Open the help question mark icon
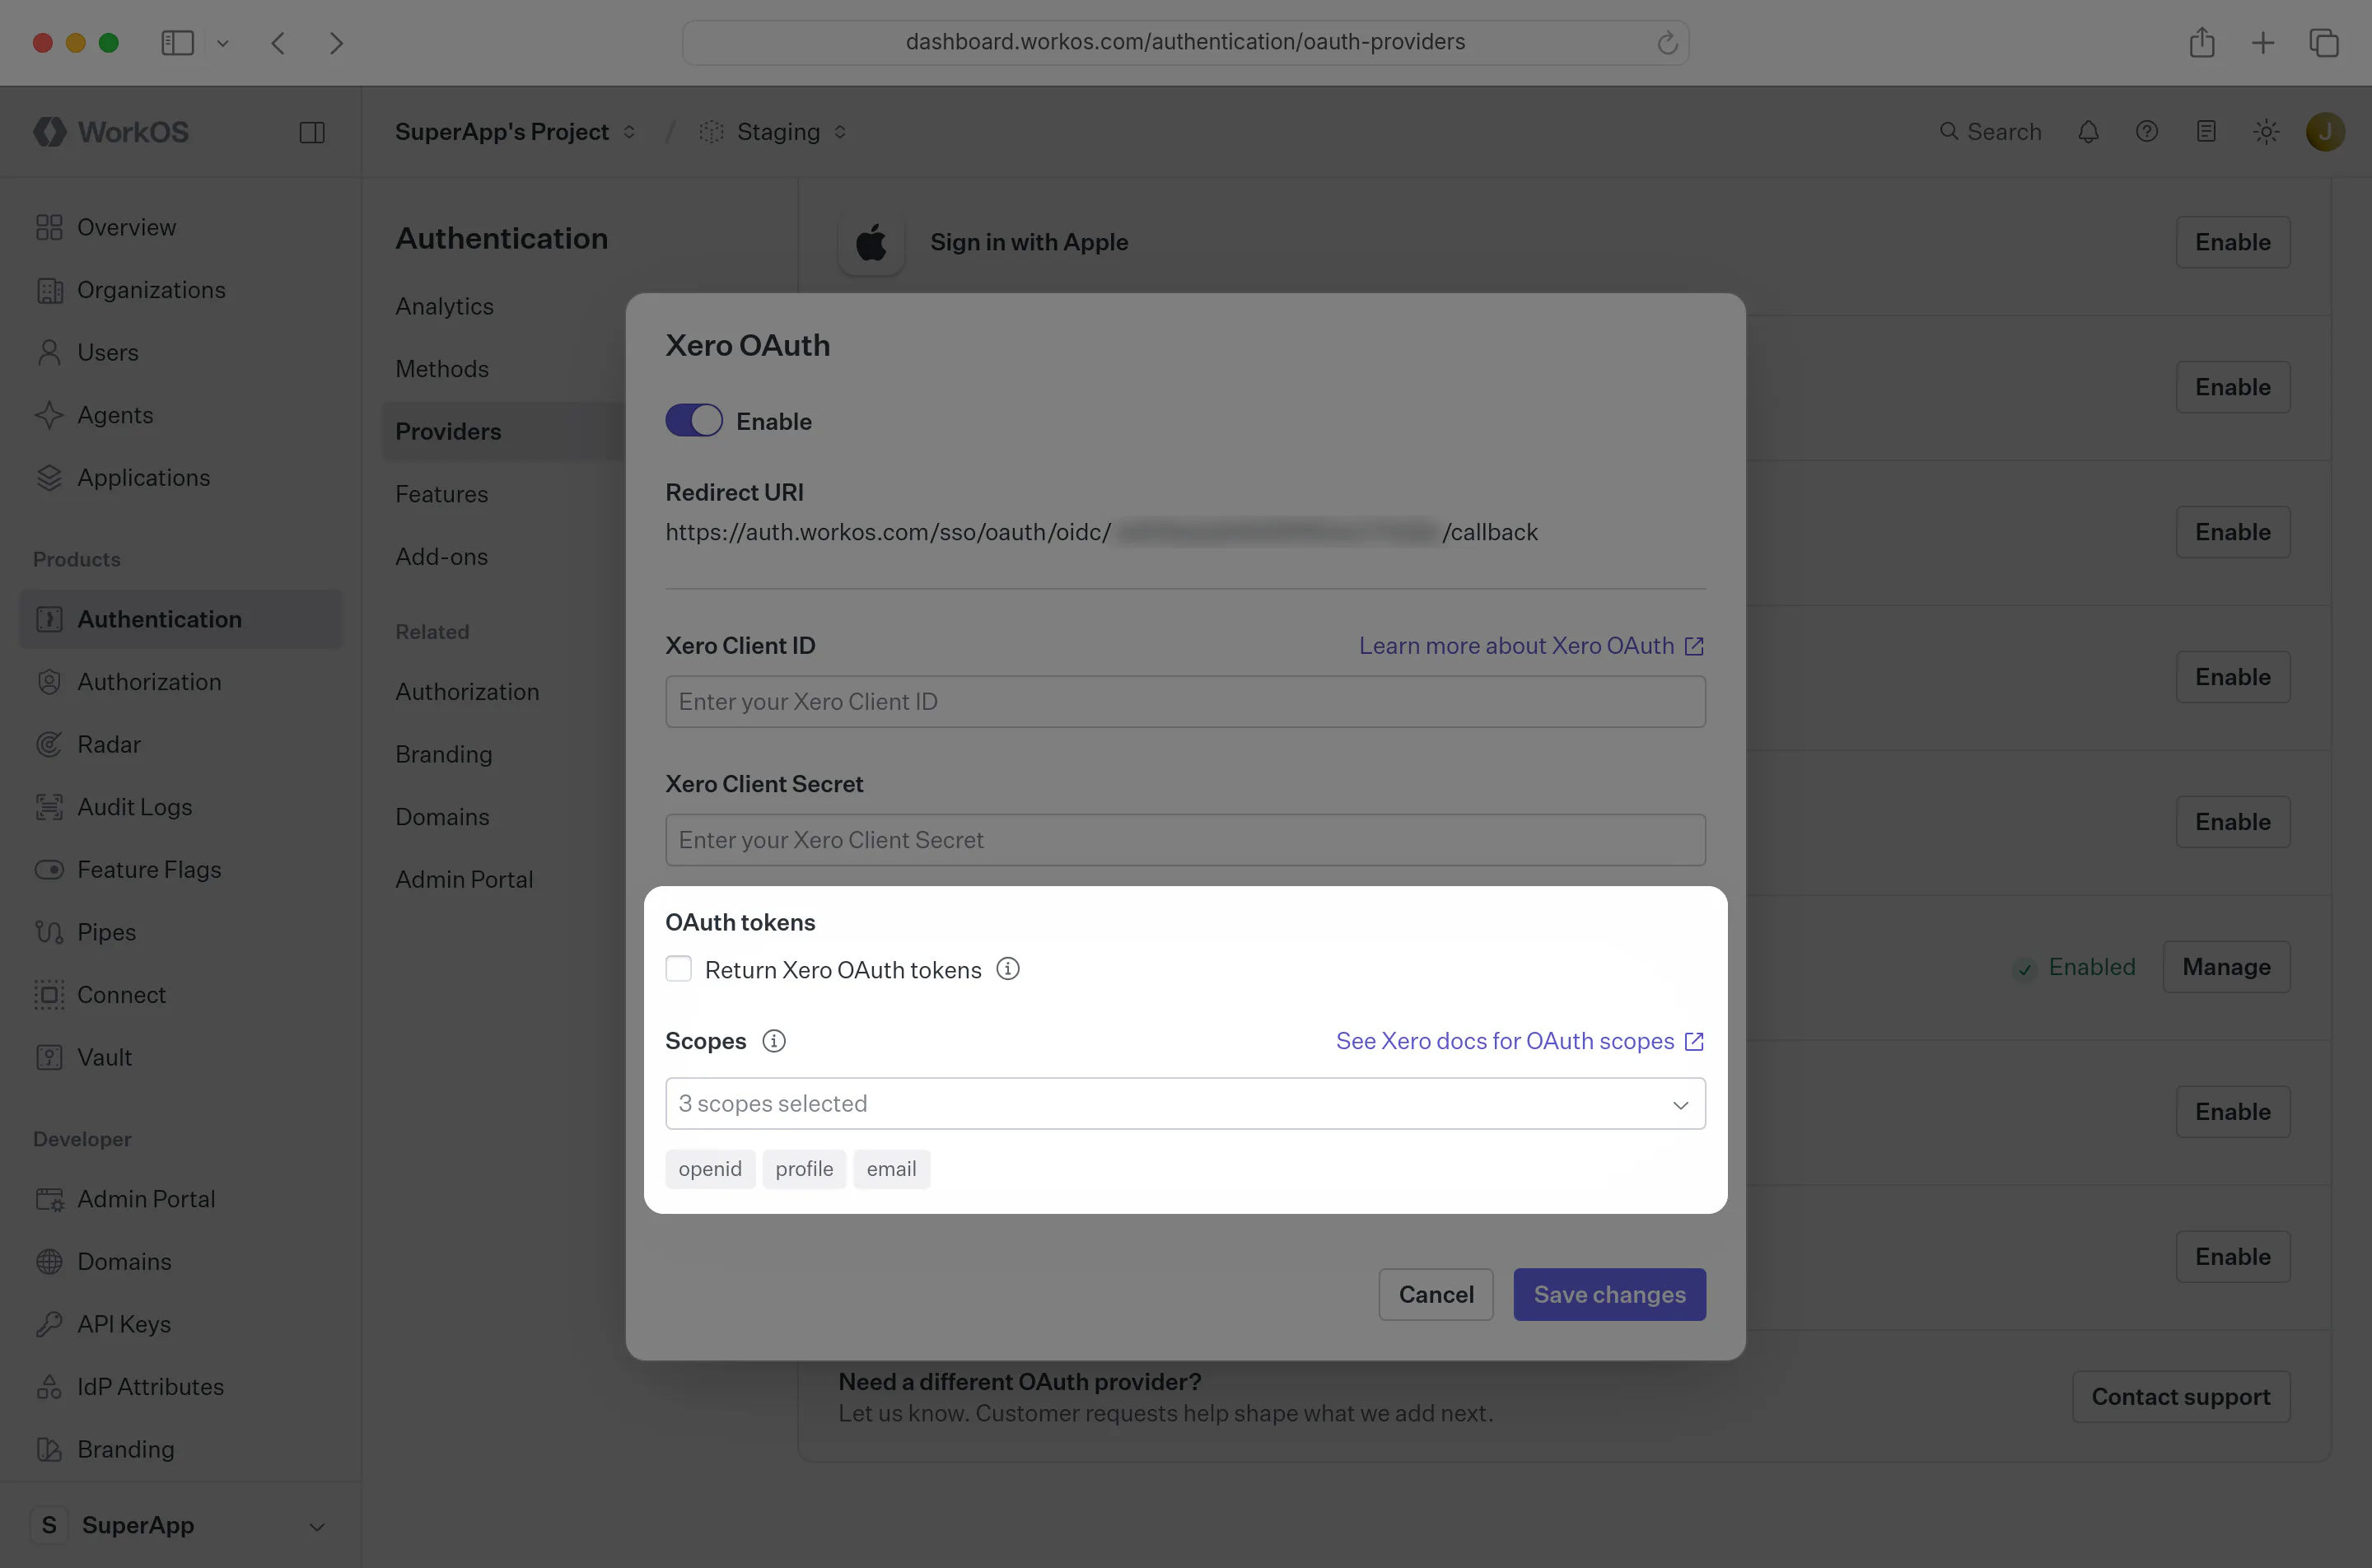The width and height of the screenshot is (2372, 1568). 2147,132
